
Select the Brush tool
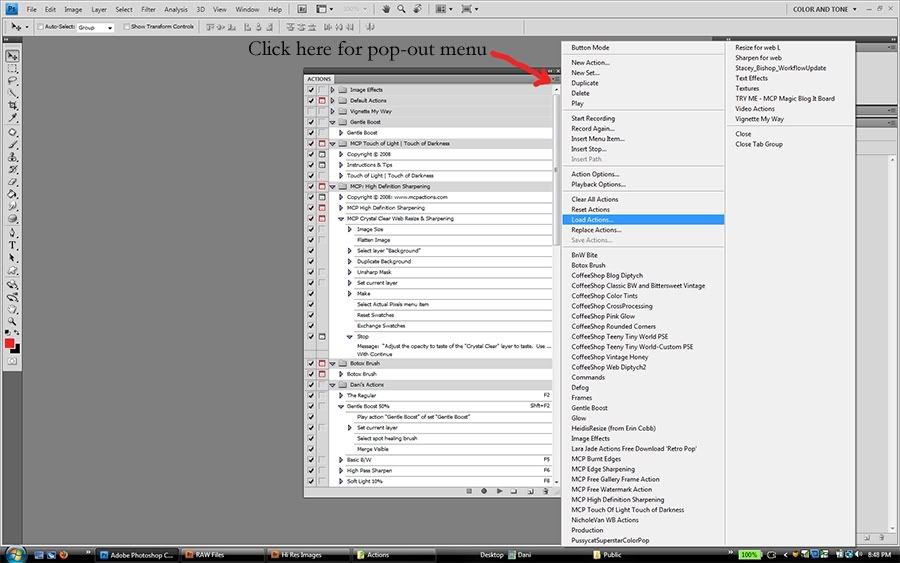click(12, 145)
